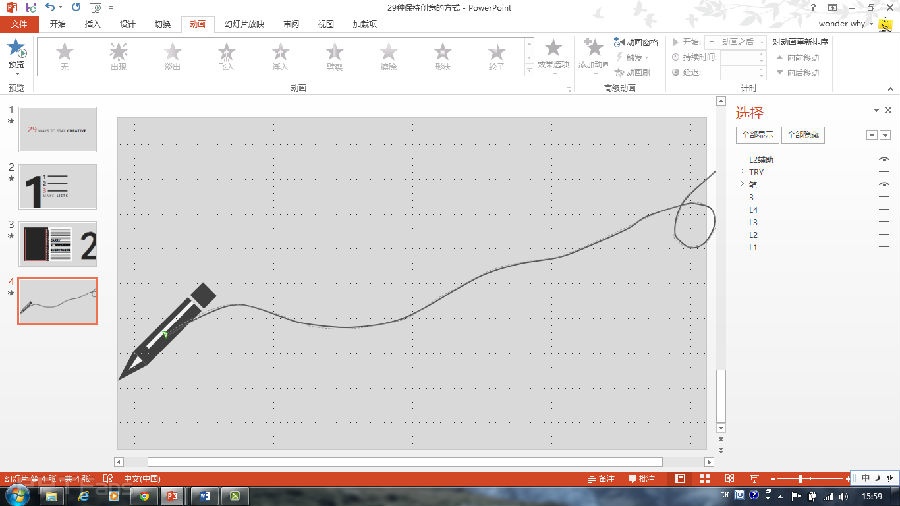This screenshot has height=506, width=900.
Task: Click the Redo icon in quick access toolbar
Action: pyautogui.click(x=76, y=7)
